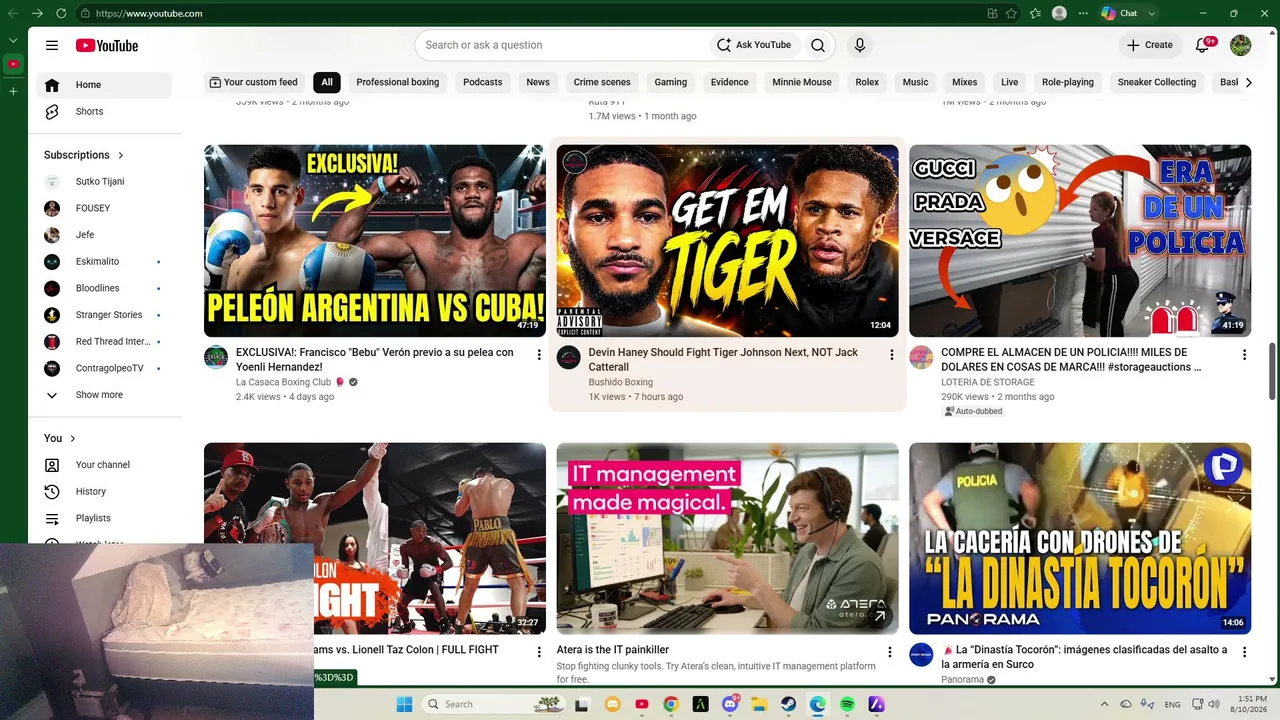Image resolution: width=1280 pixels, height=720 pixels.
Task: Open Windows Start menu
Action: [404, 704]
